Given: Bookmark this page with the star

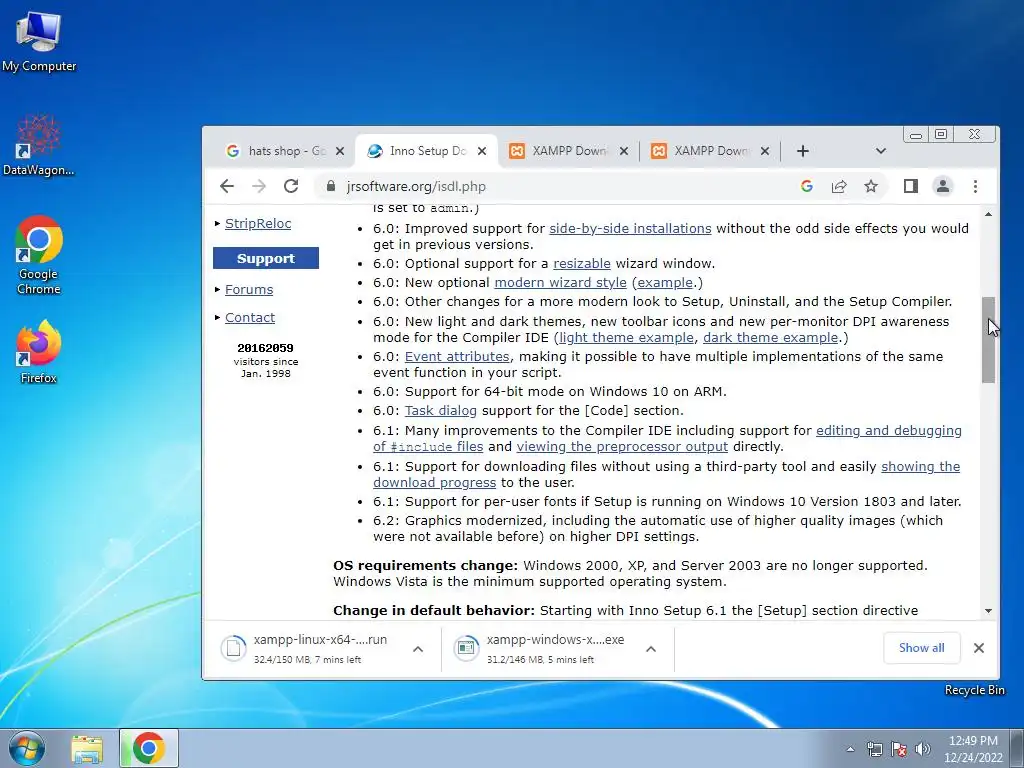Looking at the screenshot, I should tap(871, 186).
